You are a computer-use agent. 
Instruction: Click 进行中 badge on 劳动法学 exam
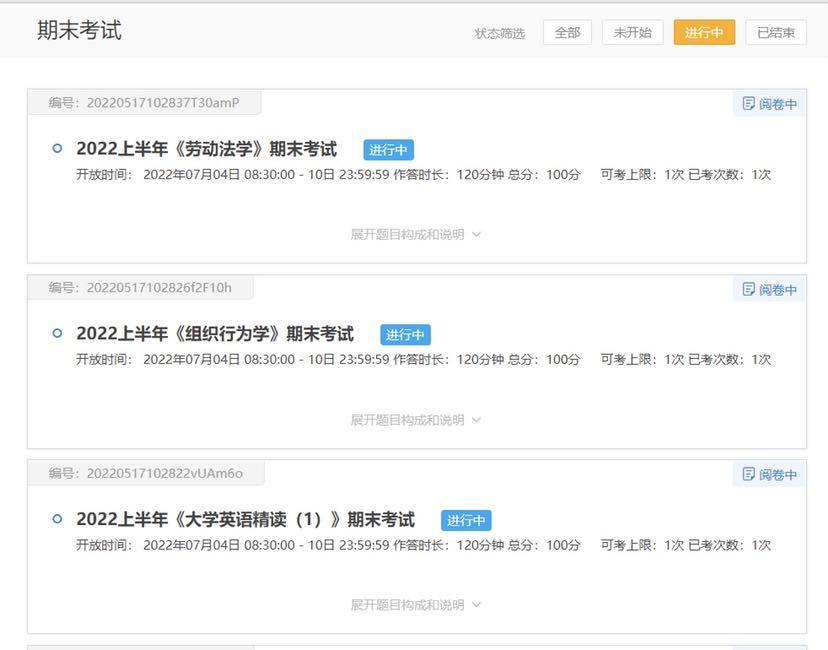click(388, 150)
